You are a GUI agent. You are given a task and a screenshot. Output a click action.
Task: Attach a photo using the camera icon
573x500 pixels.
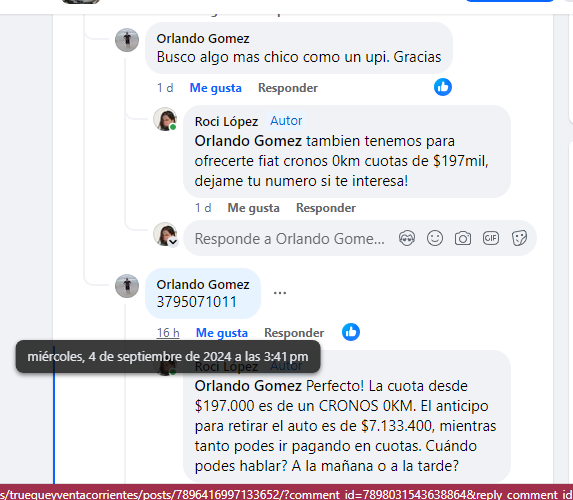pos(463,239)
